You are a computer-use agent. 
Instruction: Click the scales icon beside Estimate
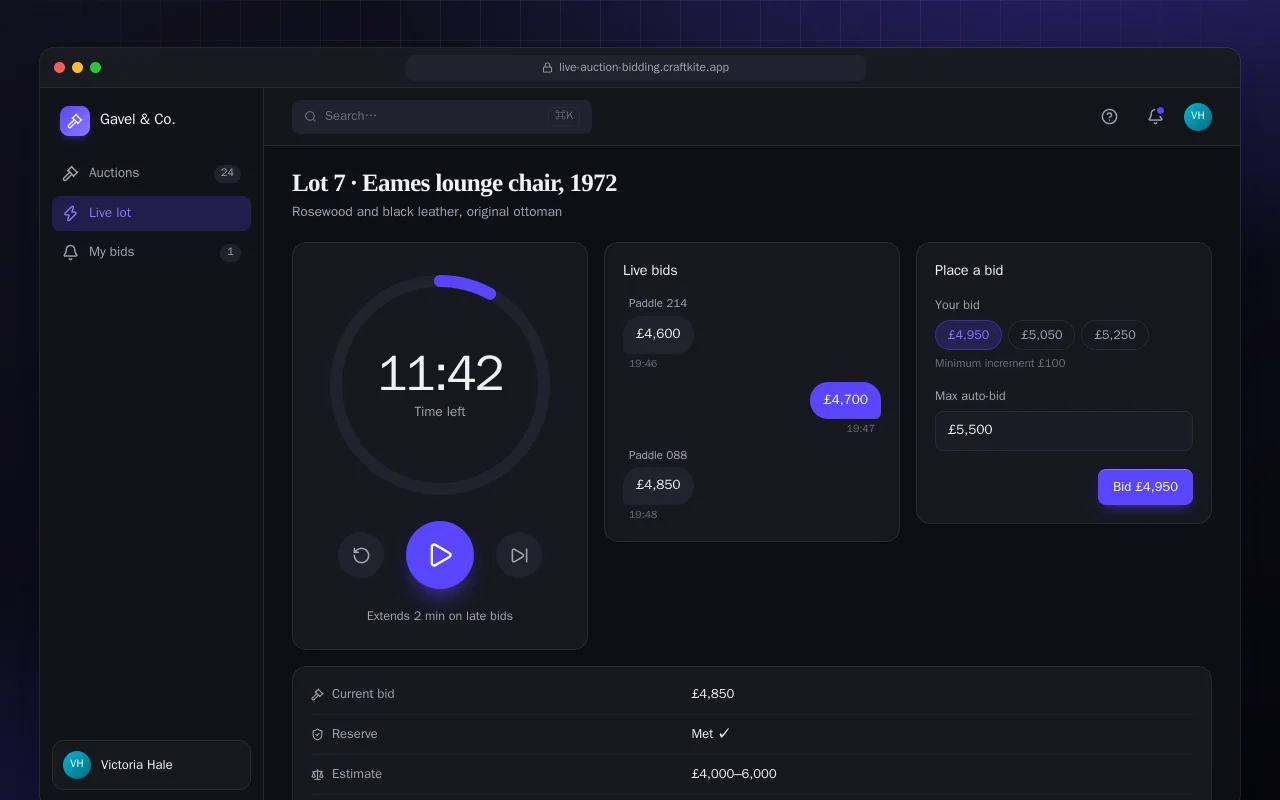(x=318, y=774)
